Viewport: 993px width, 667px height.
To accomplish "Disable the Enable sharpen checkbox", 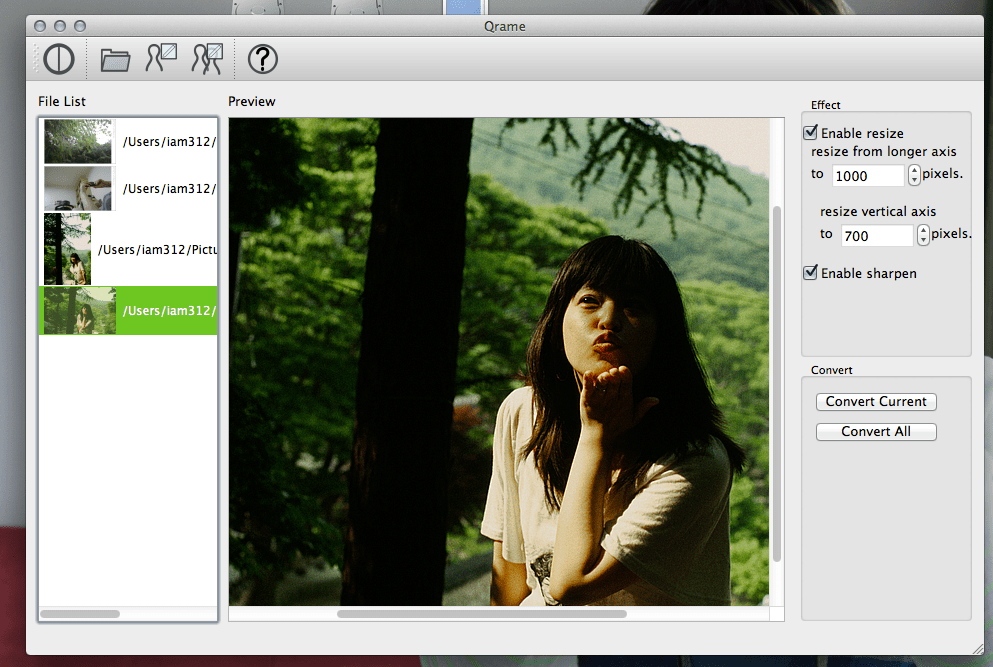I will pyautogui.click(x=811, y=273).
